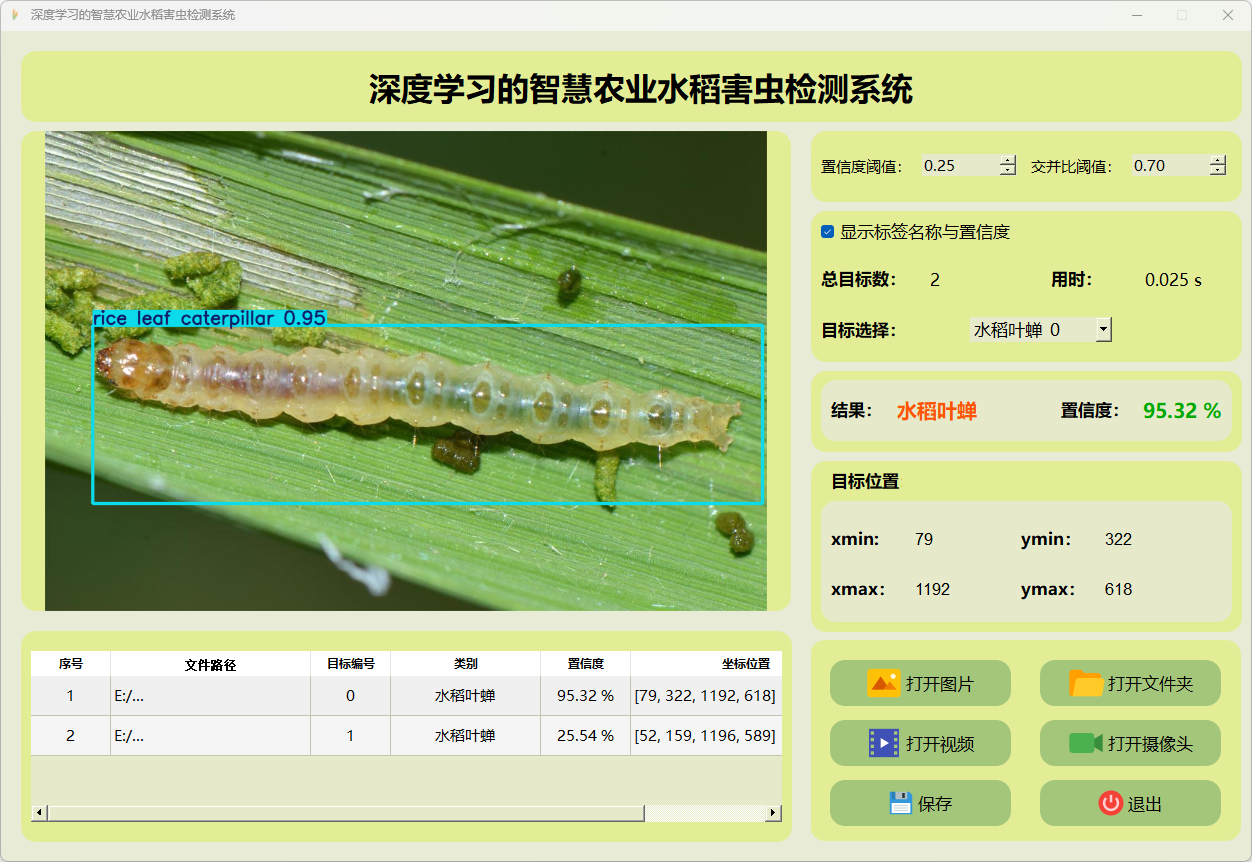Click the 置信度 column header in table
Screen dimensions: 1252x862
(x=585, y=664)
